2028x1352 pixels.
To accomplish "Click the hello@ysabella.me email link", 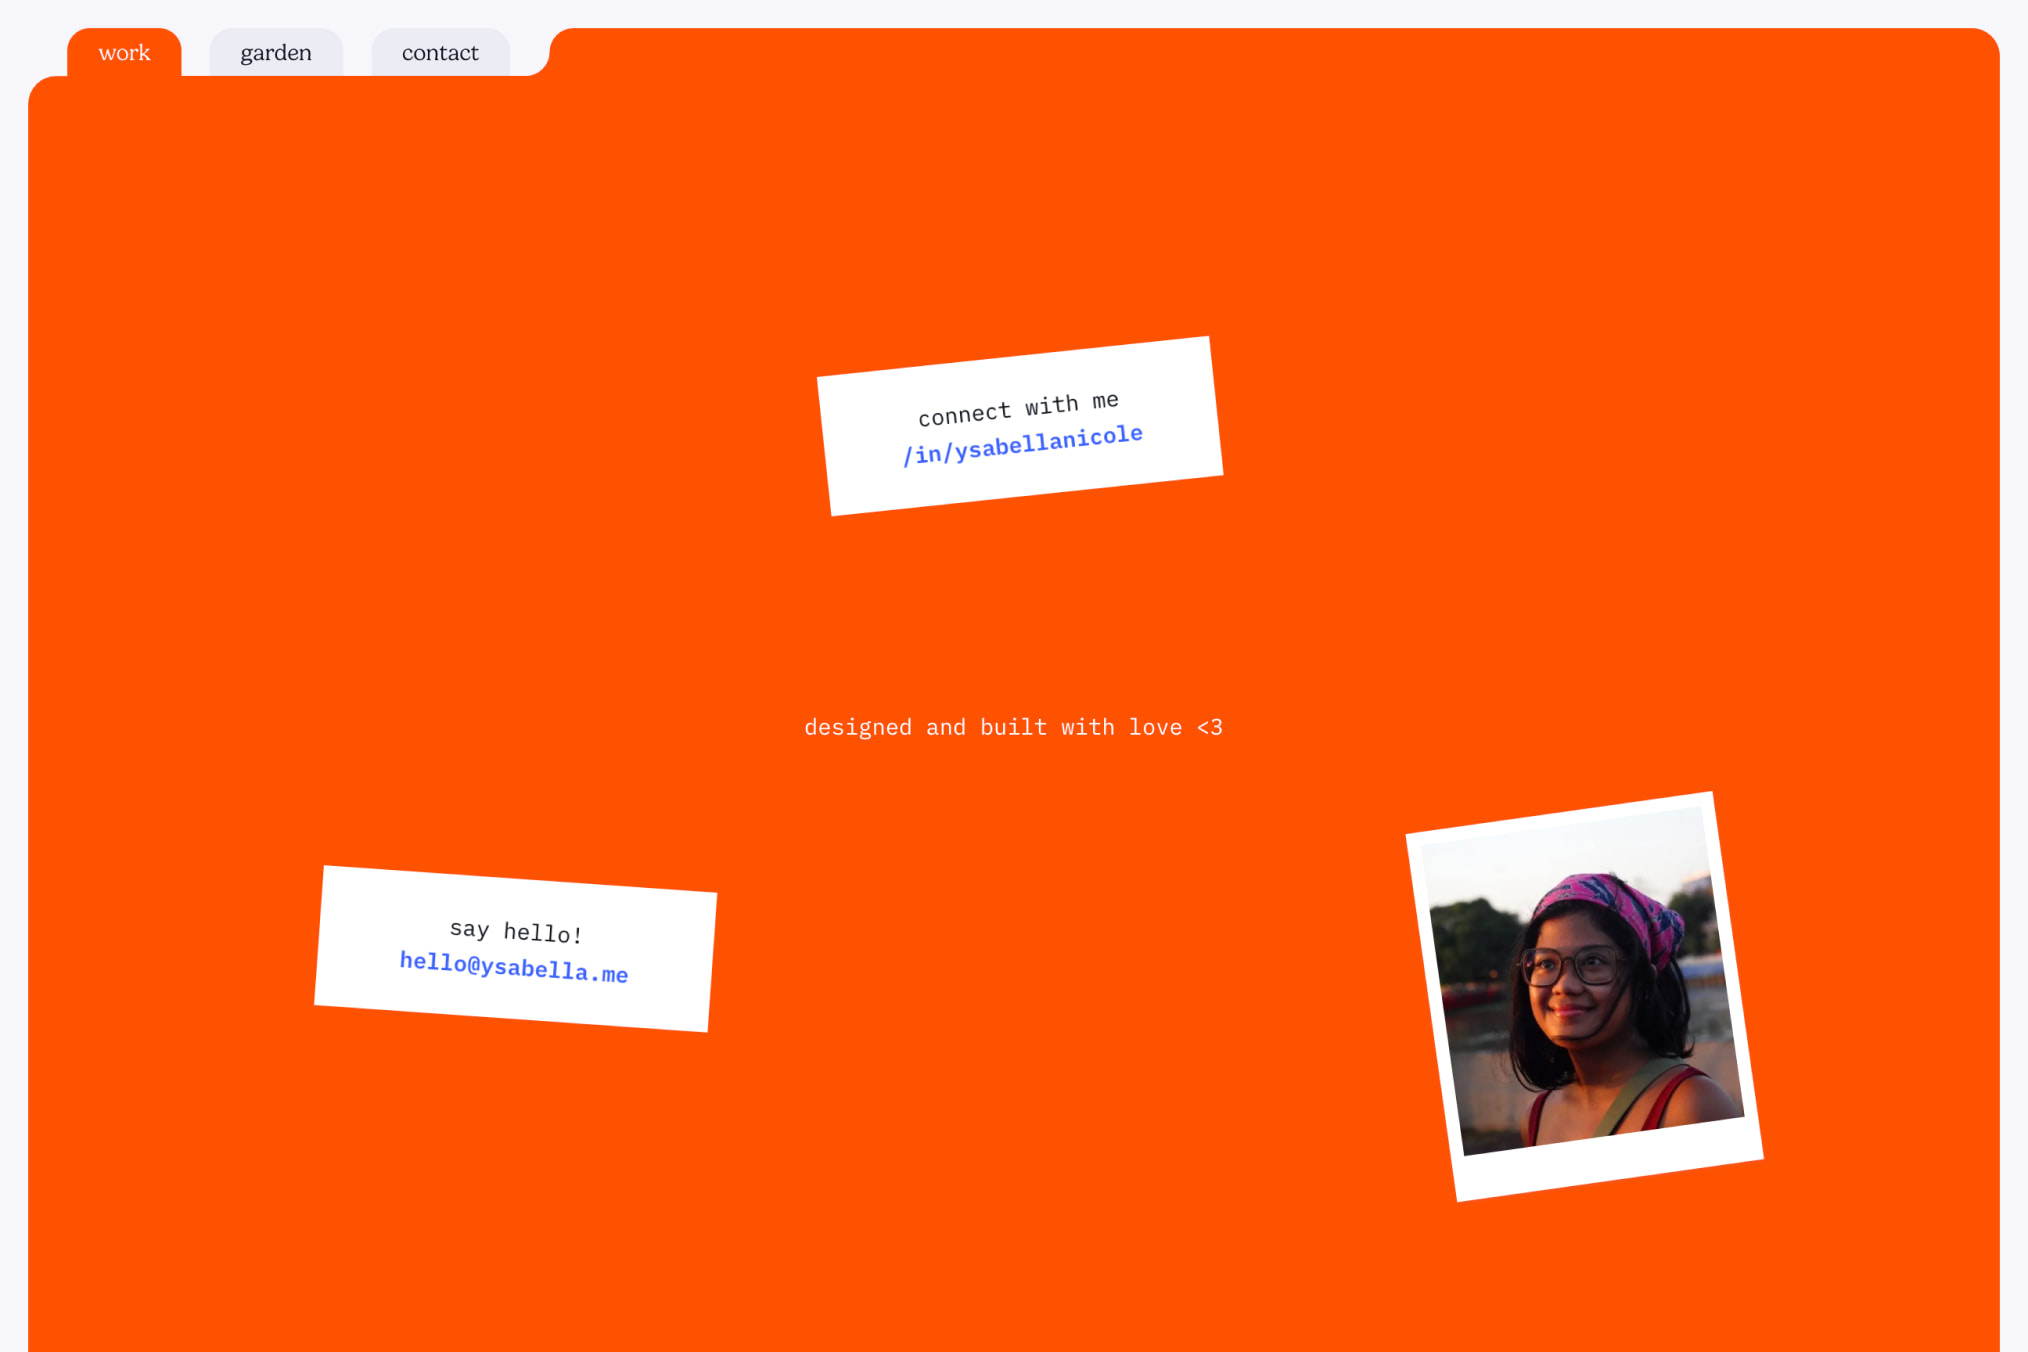I will click(513, 967).
